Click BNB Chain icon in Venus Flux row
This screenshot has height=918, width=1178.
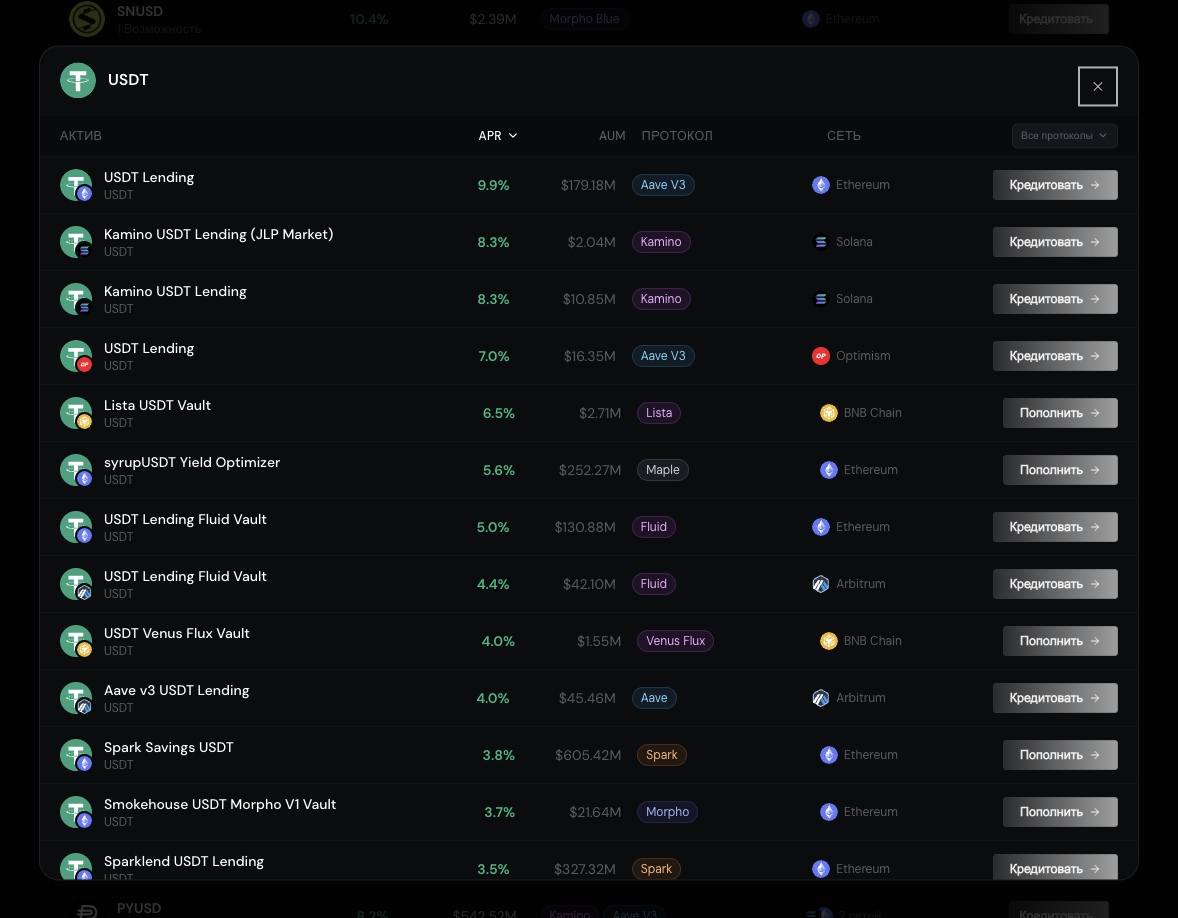point(829,641)
